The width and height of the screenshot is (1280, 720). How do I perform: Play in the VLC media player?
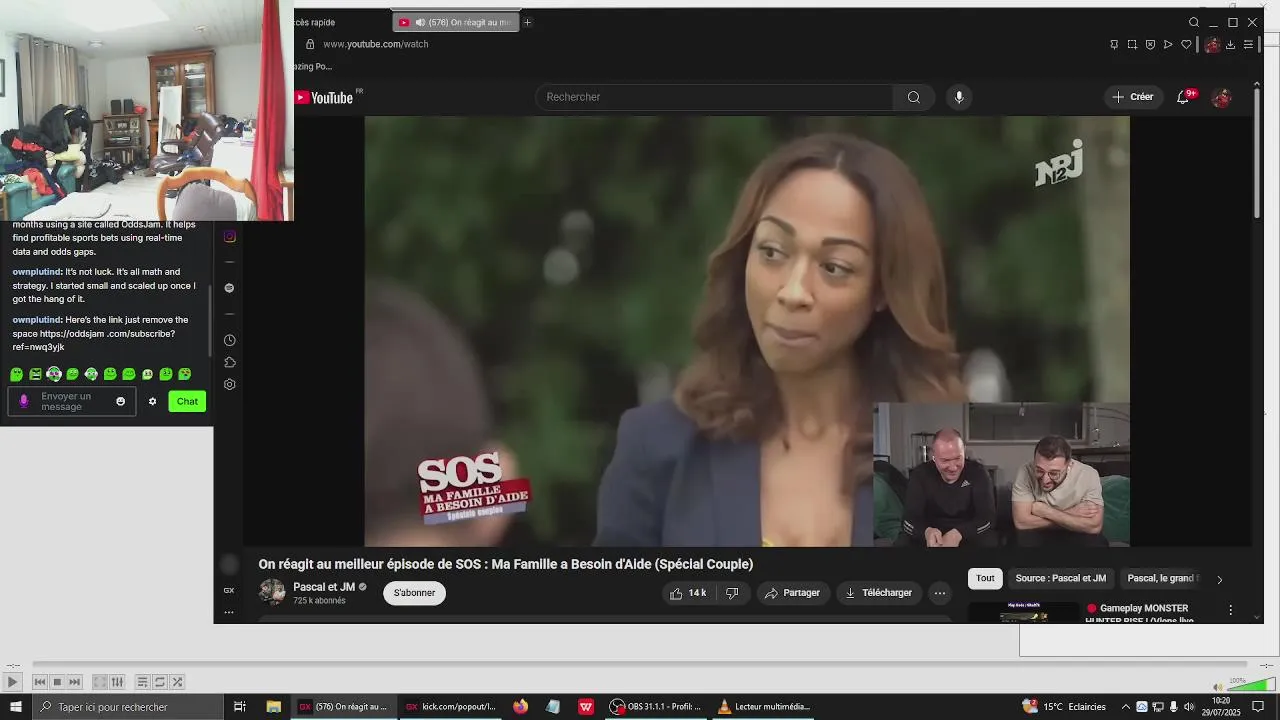click(12, 682)
